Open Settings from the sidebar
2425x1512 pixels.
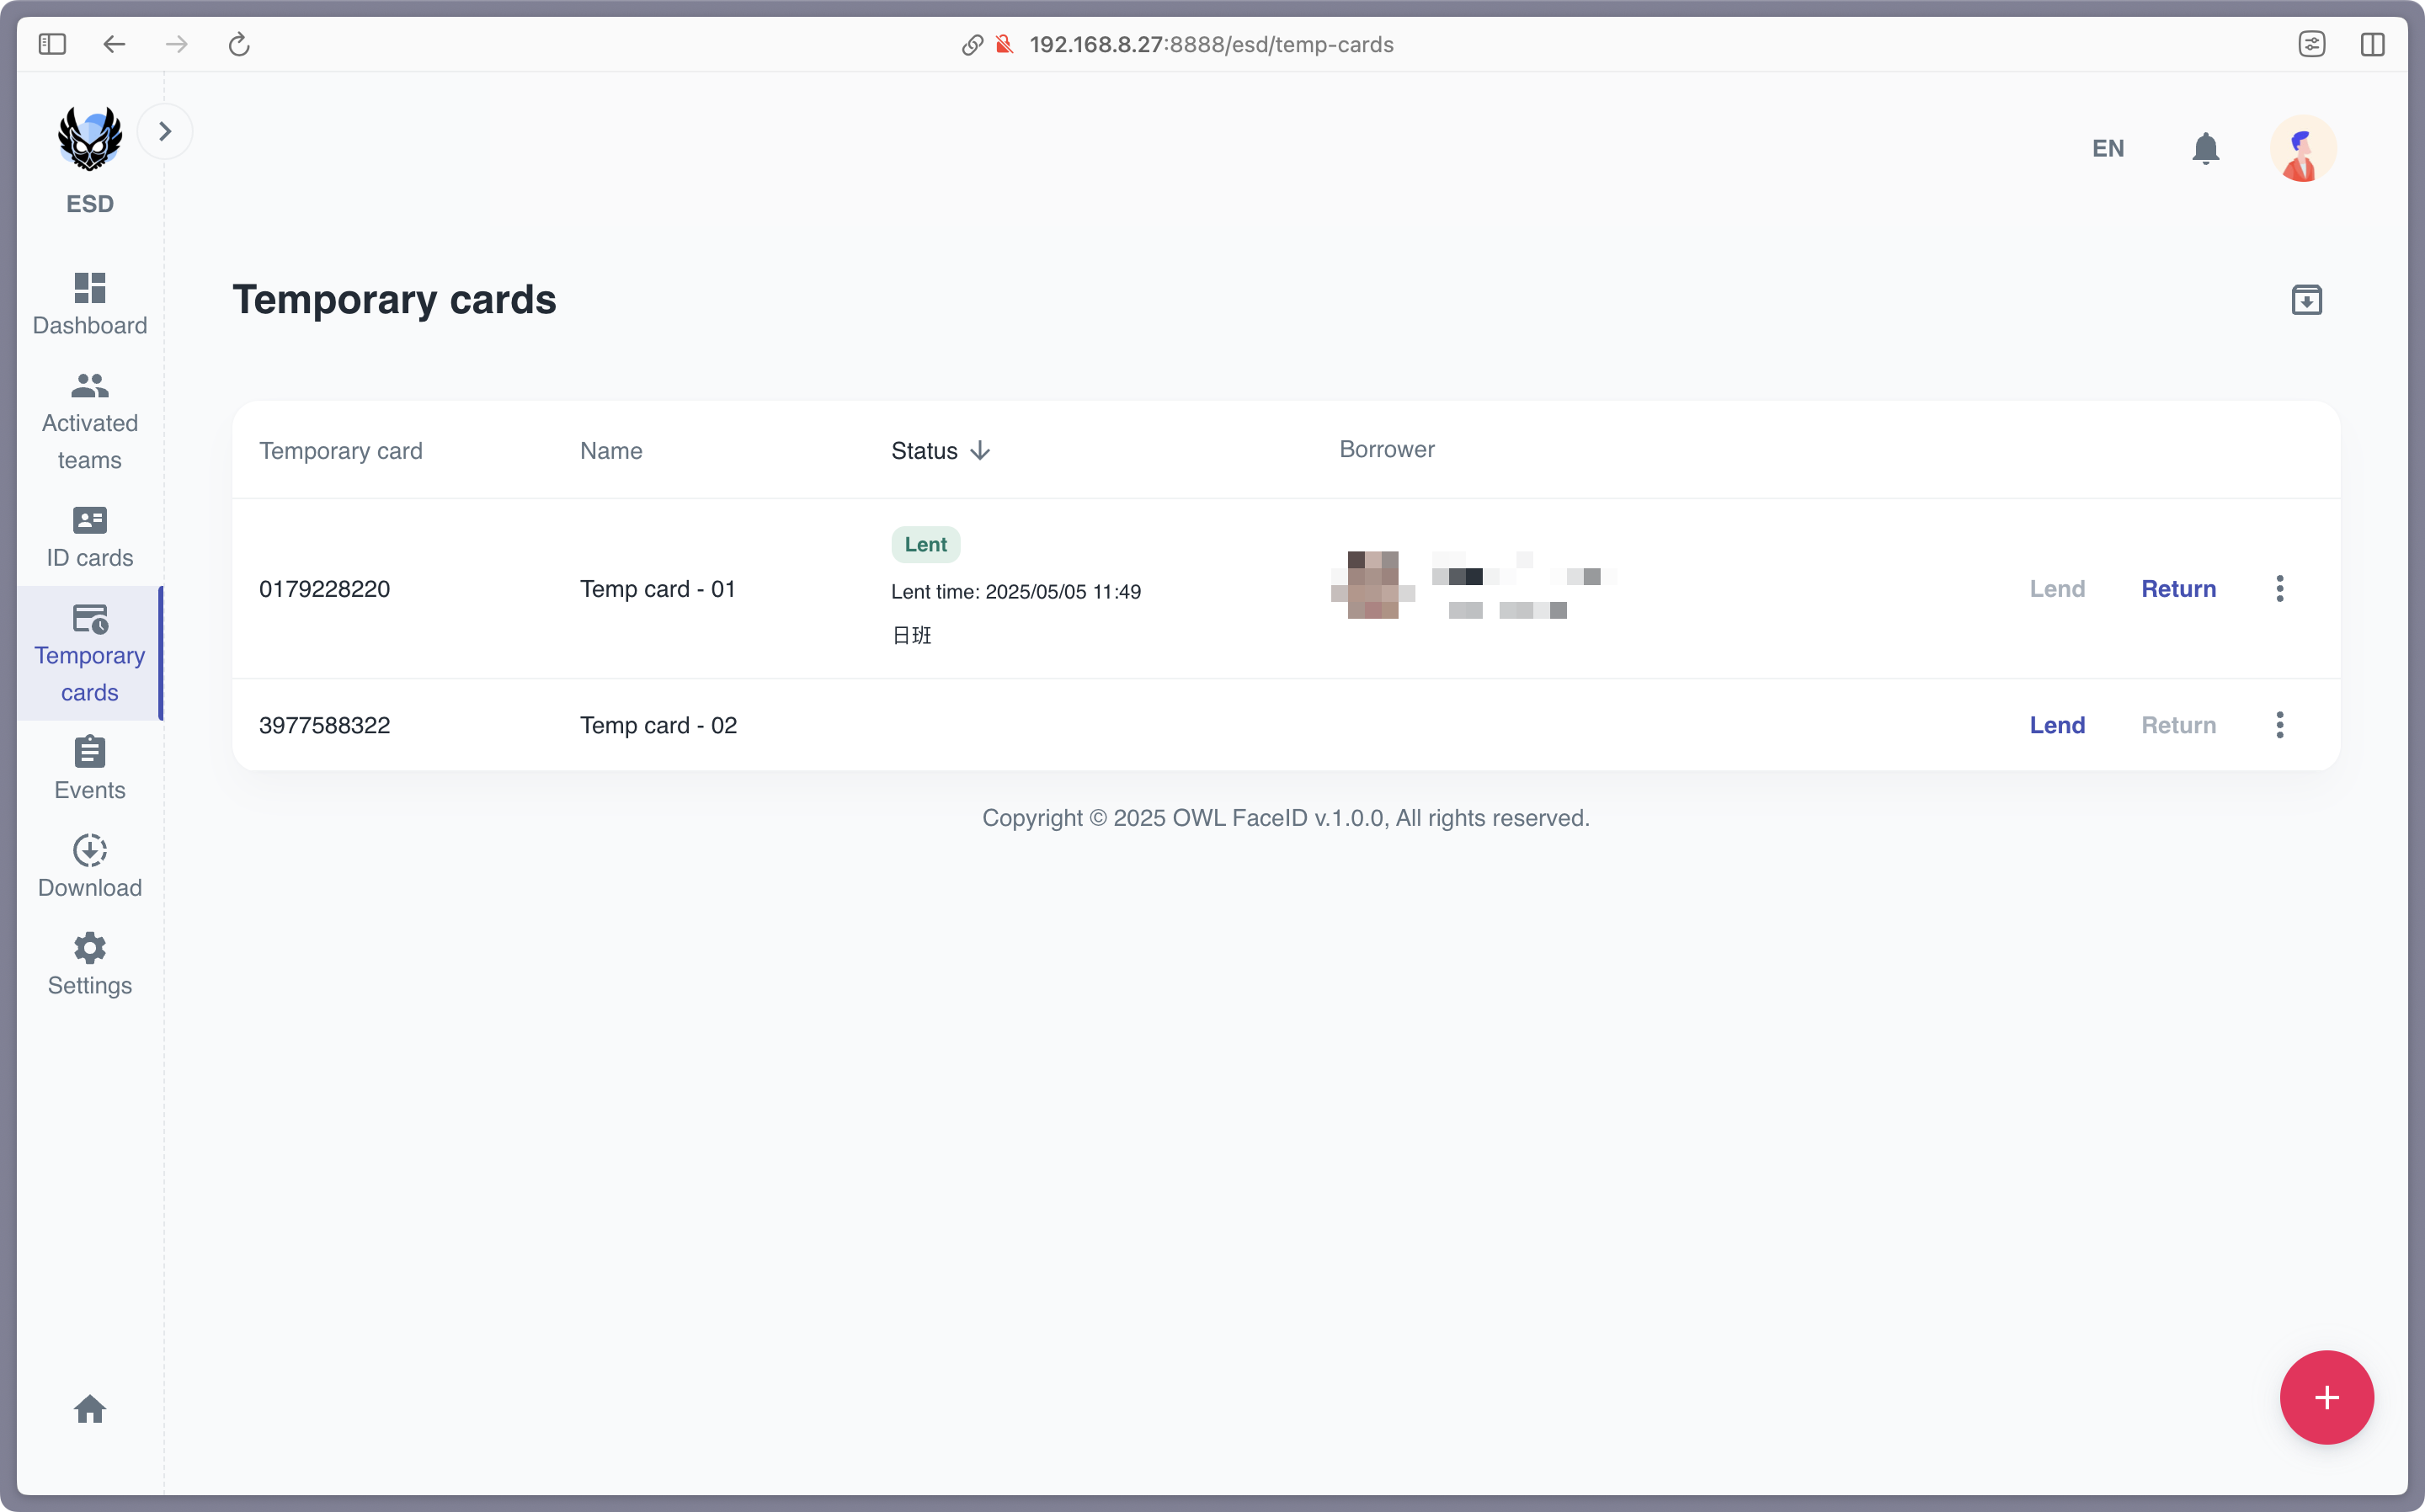pos(89,964)
